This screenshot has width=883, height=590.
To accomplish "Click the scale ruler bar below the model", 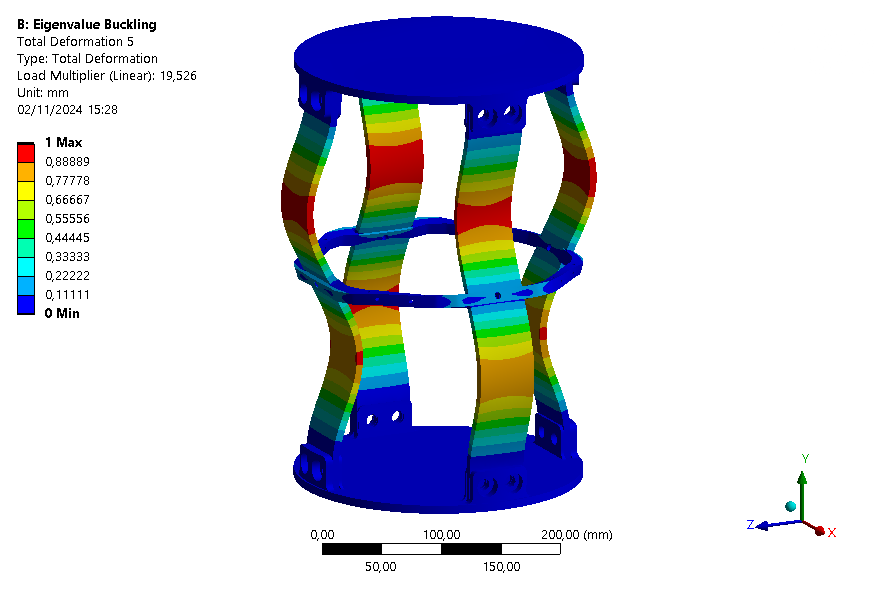I will [x=440, y=549].
